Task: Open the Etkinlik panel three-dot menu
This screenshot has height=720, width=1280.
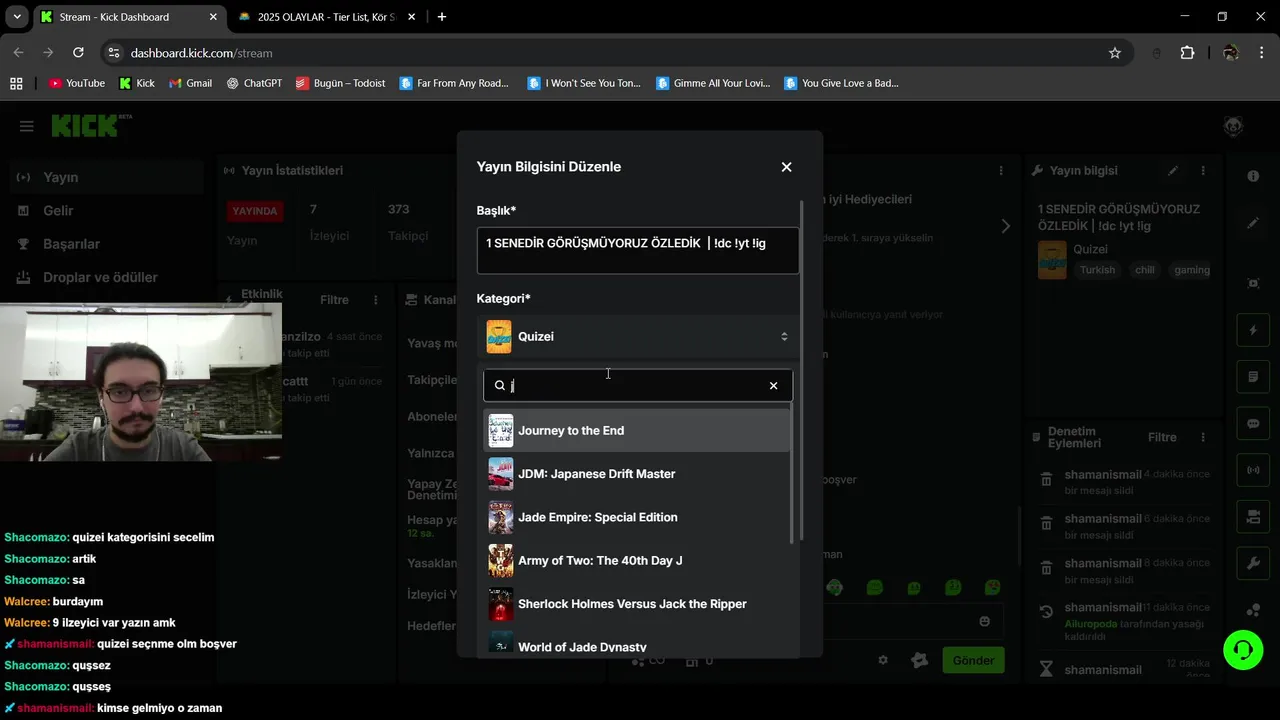Action: 376,300
